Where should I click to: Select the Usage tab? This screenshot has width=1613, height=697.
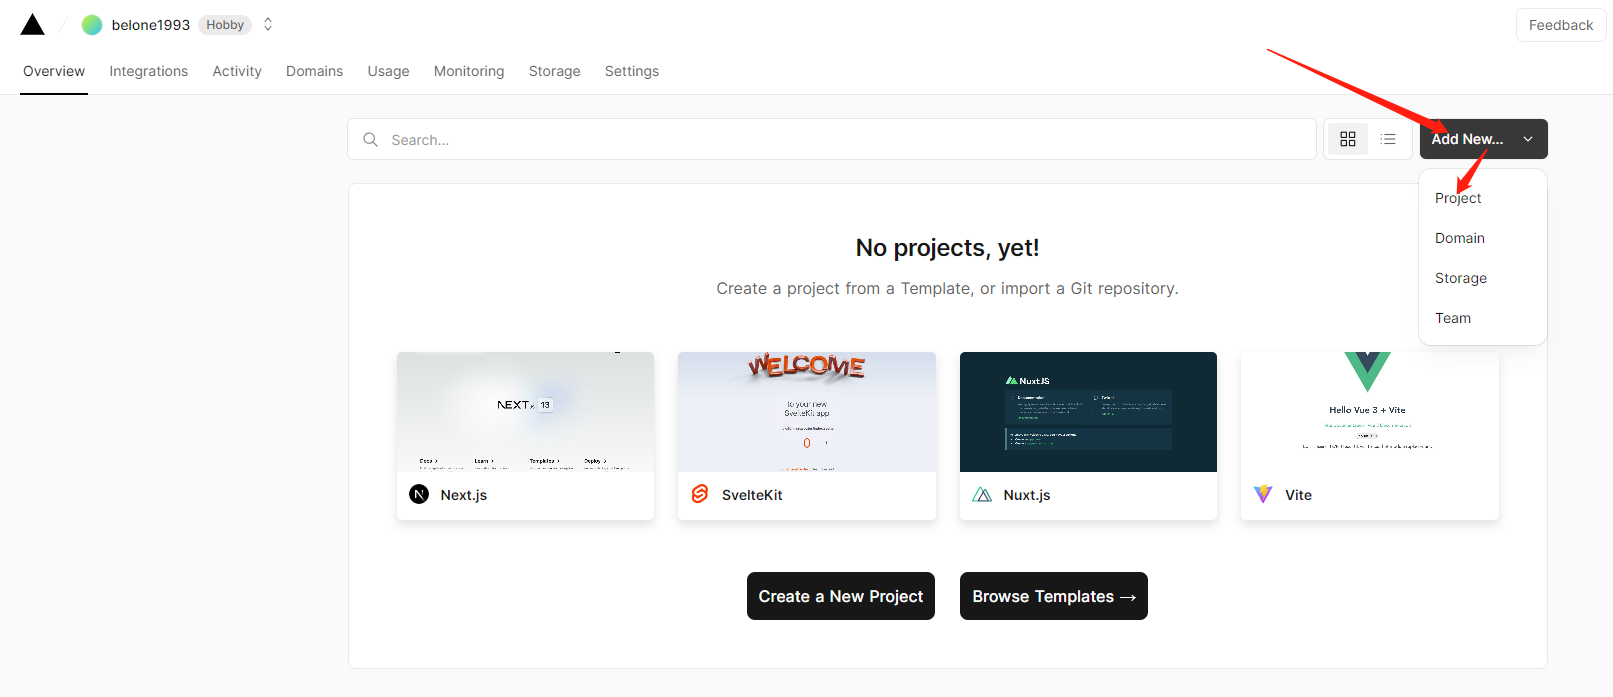click(388, 71)
